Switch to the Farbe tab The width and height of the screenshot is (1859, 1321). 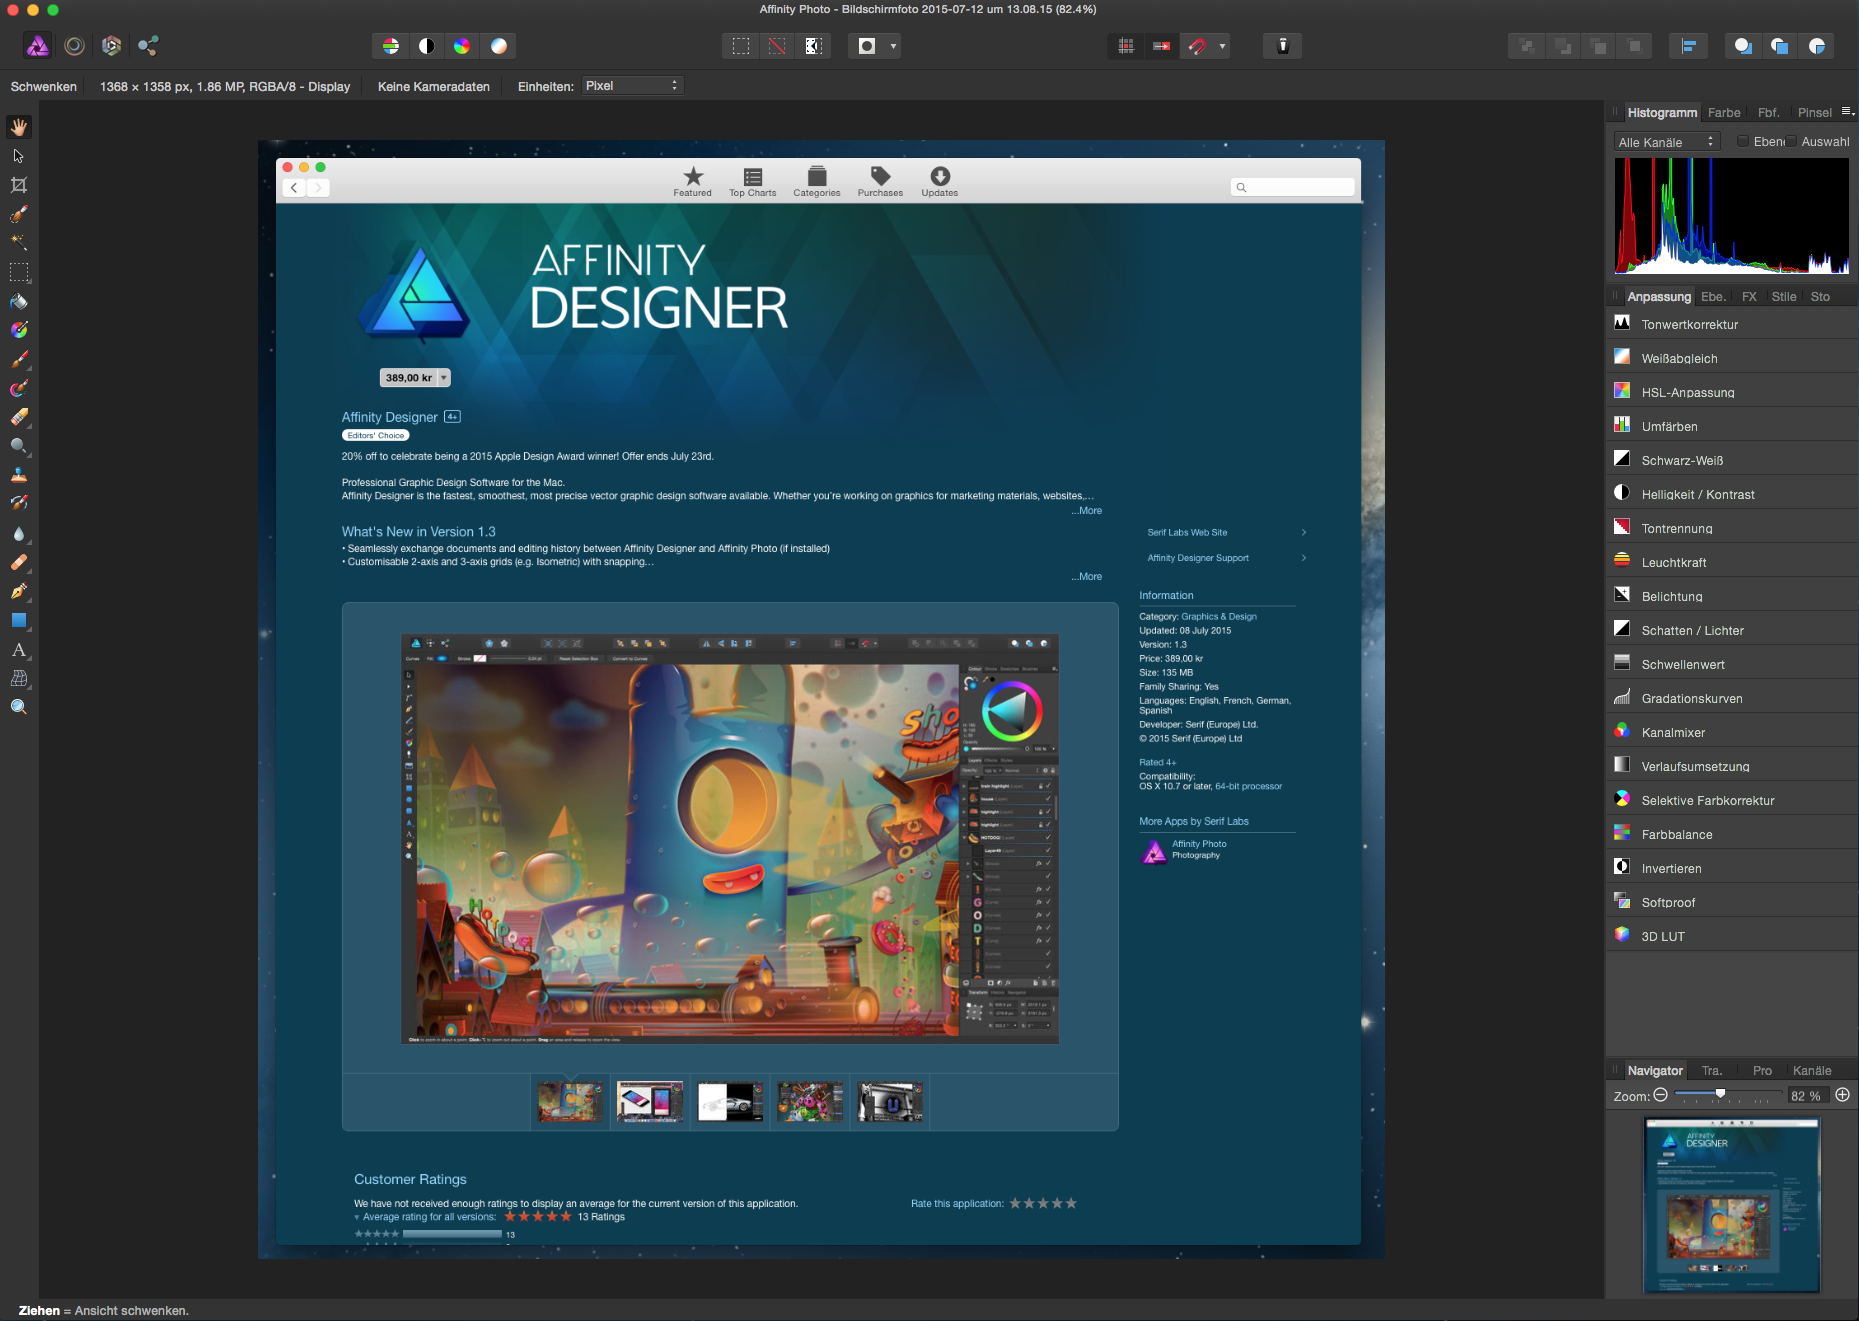coord(1724,113)
